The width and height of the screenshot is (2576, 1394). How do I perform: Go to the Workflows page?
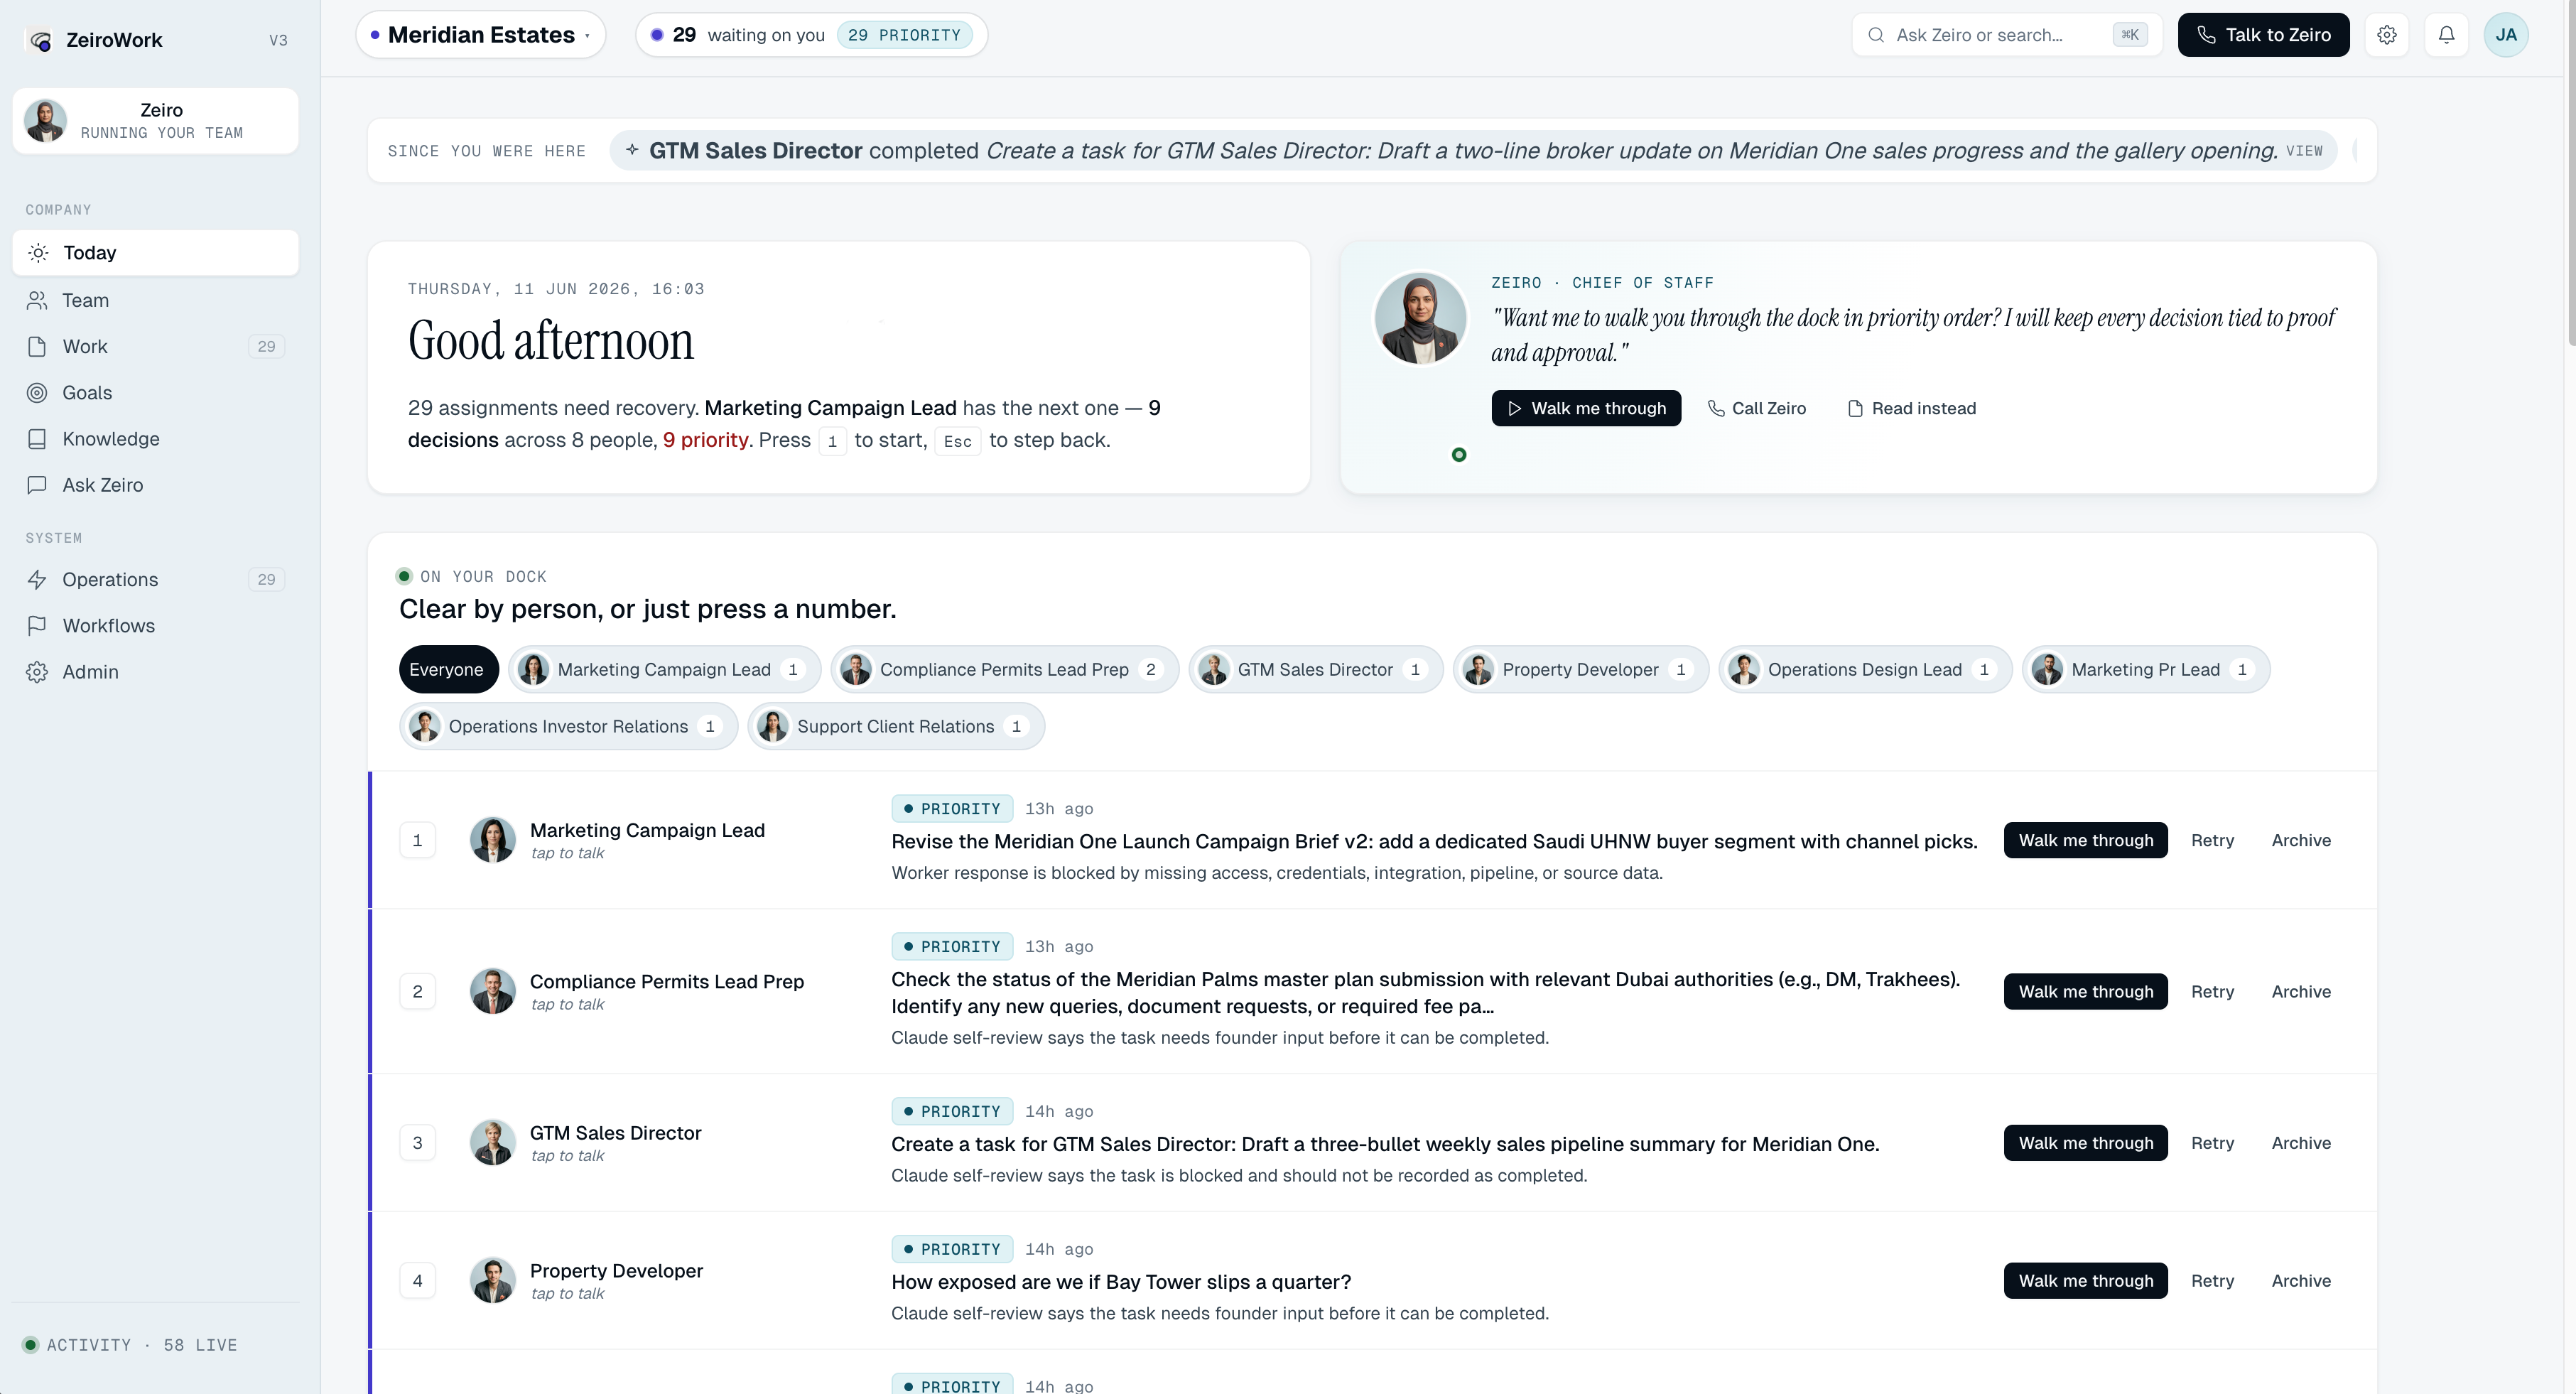(155, 626)
